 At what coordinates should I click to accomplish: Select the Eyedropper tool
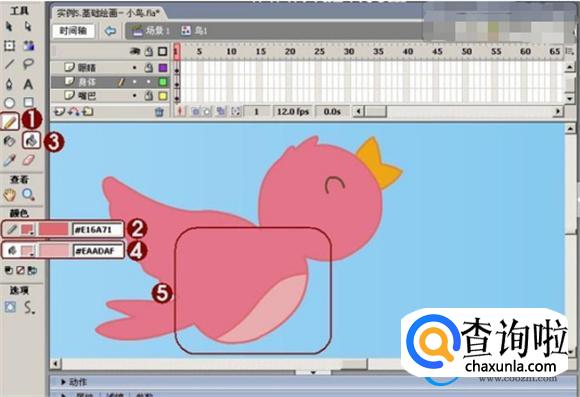(x=9, y=160)
